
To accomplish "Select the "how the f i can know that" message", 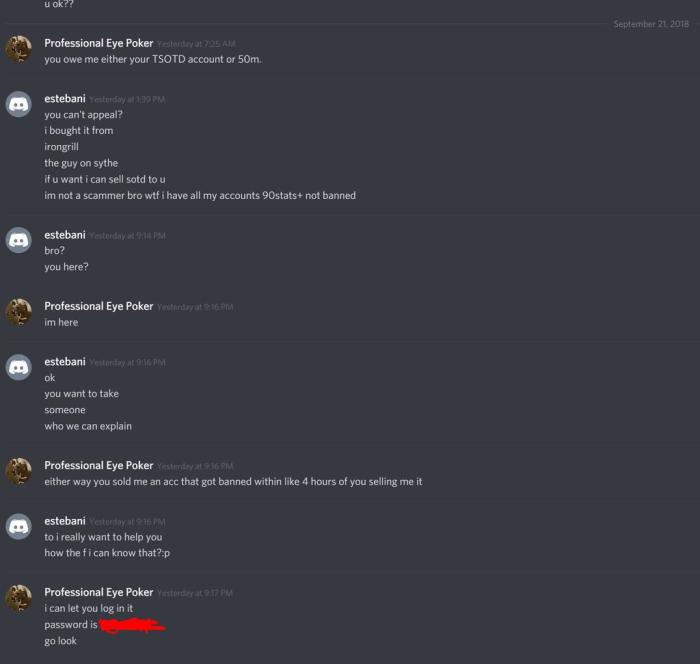I will coord(107,553).
